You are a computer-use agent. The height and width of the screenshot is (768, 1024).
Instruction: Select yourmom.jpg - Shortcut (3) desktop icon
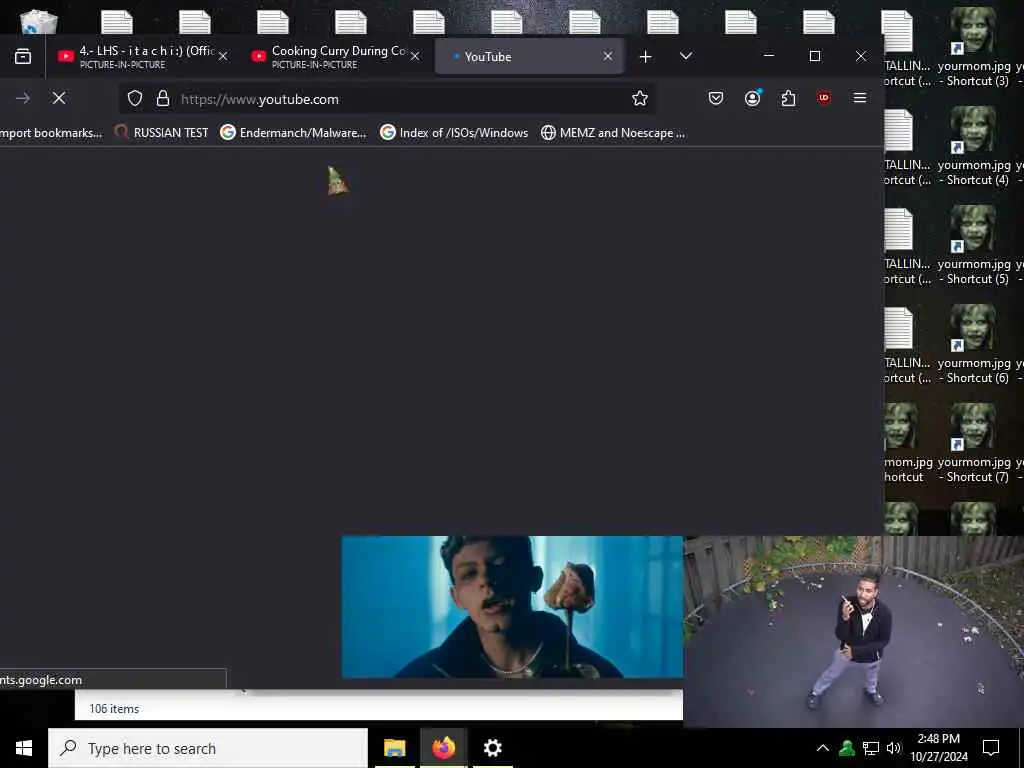tap(974, 48)
